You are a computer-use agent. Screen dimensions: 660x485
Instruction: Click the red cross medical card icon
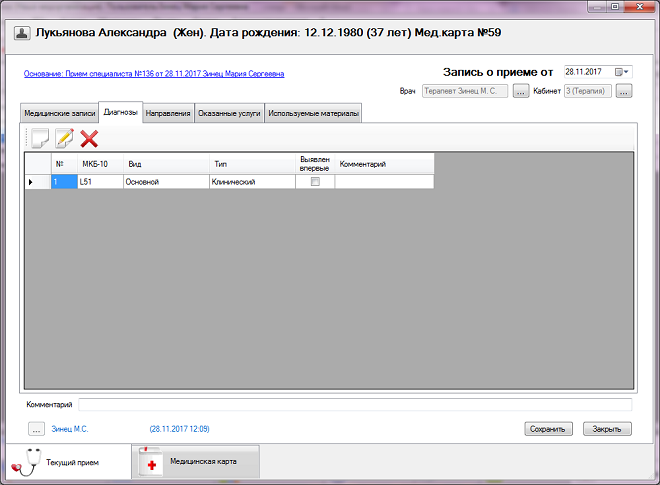click(151, 462)
